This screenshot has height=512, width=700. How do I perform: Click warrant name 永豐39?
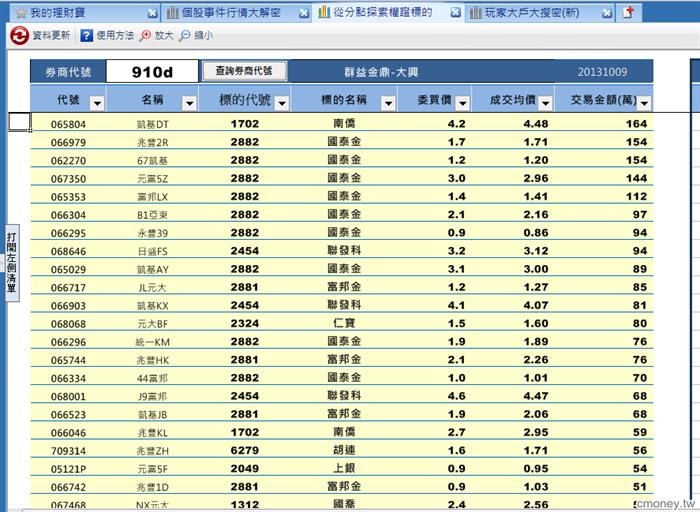153,233
